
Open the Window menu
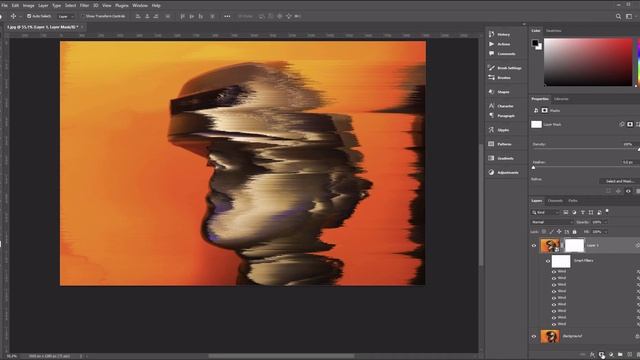pyautogui.click(x=140, y=6)
